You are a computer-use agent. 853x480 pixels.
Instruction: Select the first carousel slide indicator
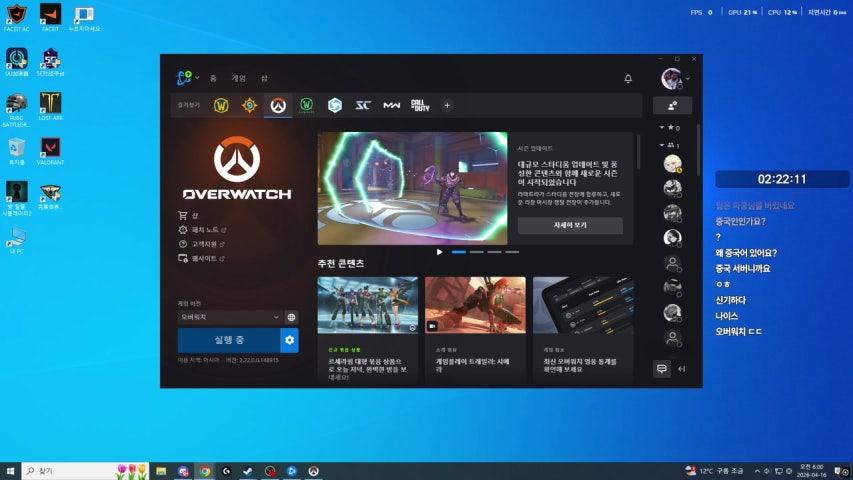(x=459, y=252)
